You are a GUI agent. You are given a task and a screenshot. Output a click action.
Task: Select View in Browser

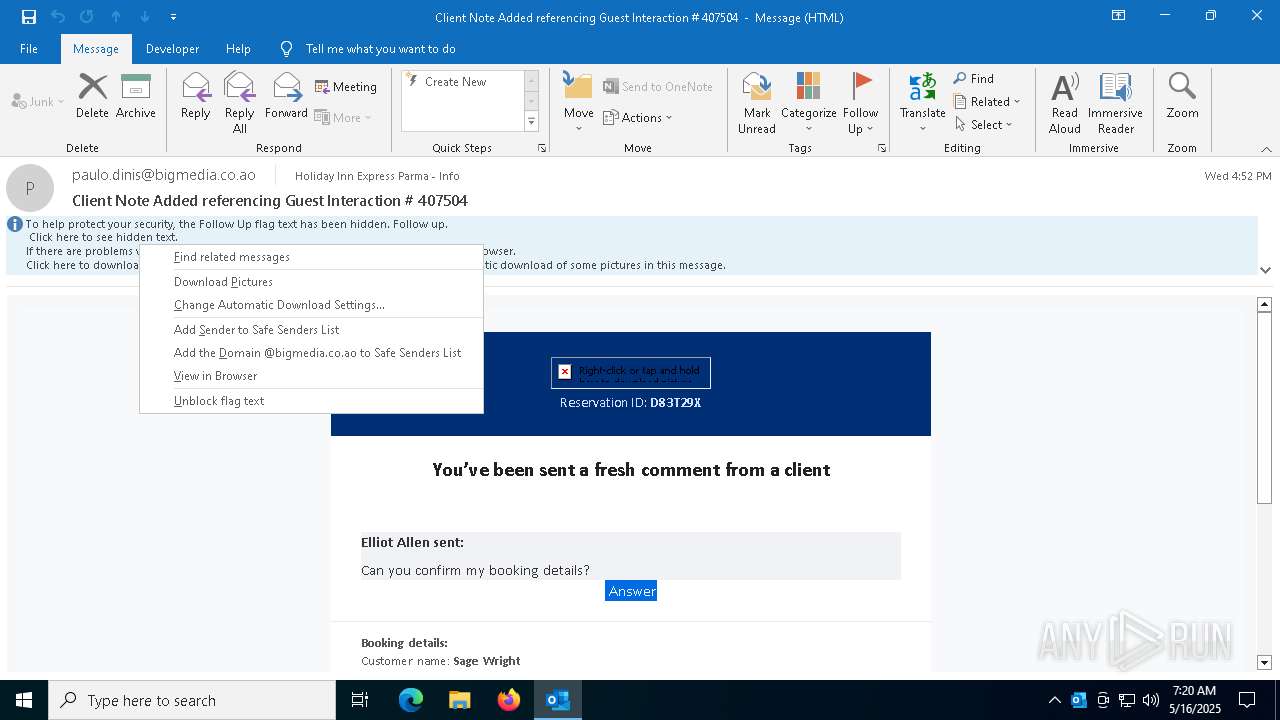click(311, 376)
